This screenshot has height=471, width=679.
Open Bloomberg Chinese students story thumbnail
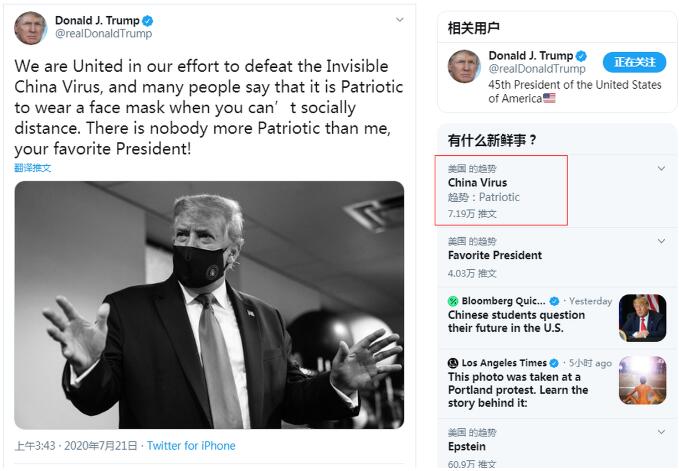643,318
